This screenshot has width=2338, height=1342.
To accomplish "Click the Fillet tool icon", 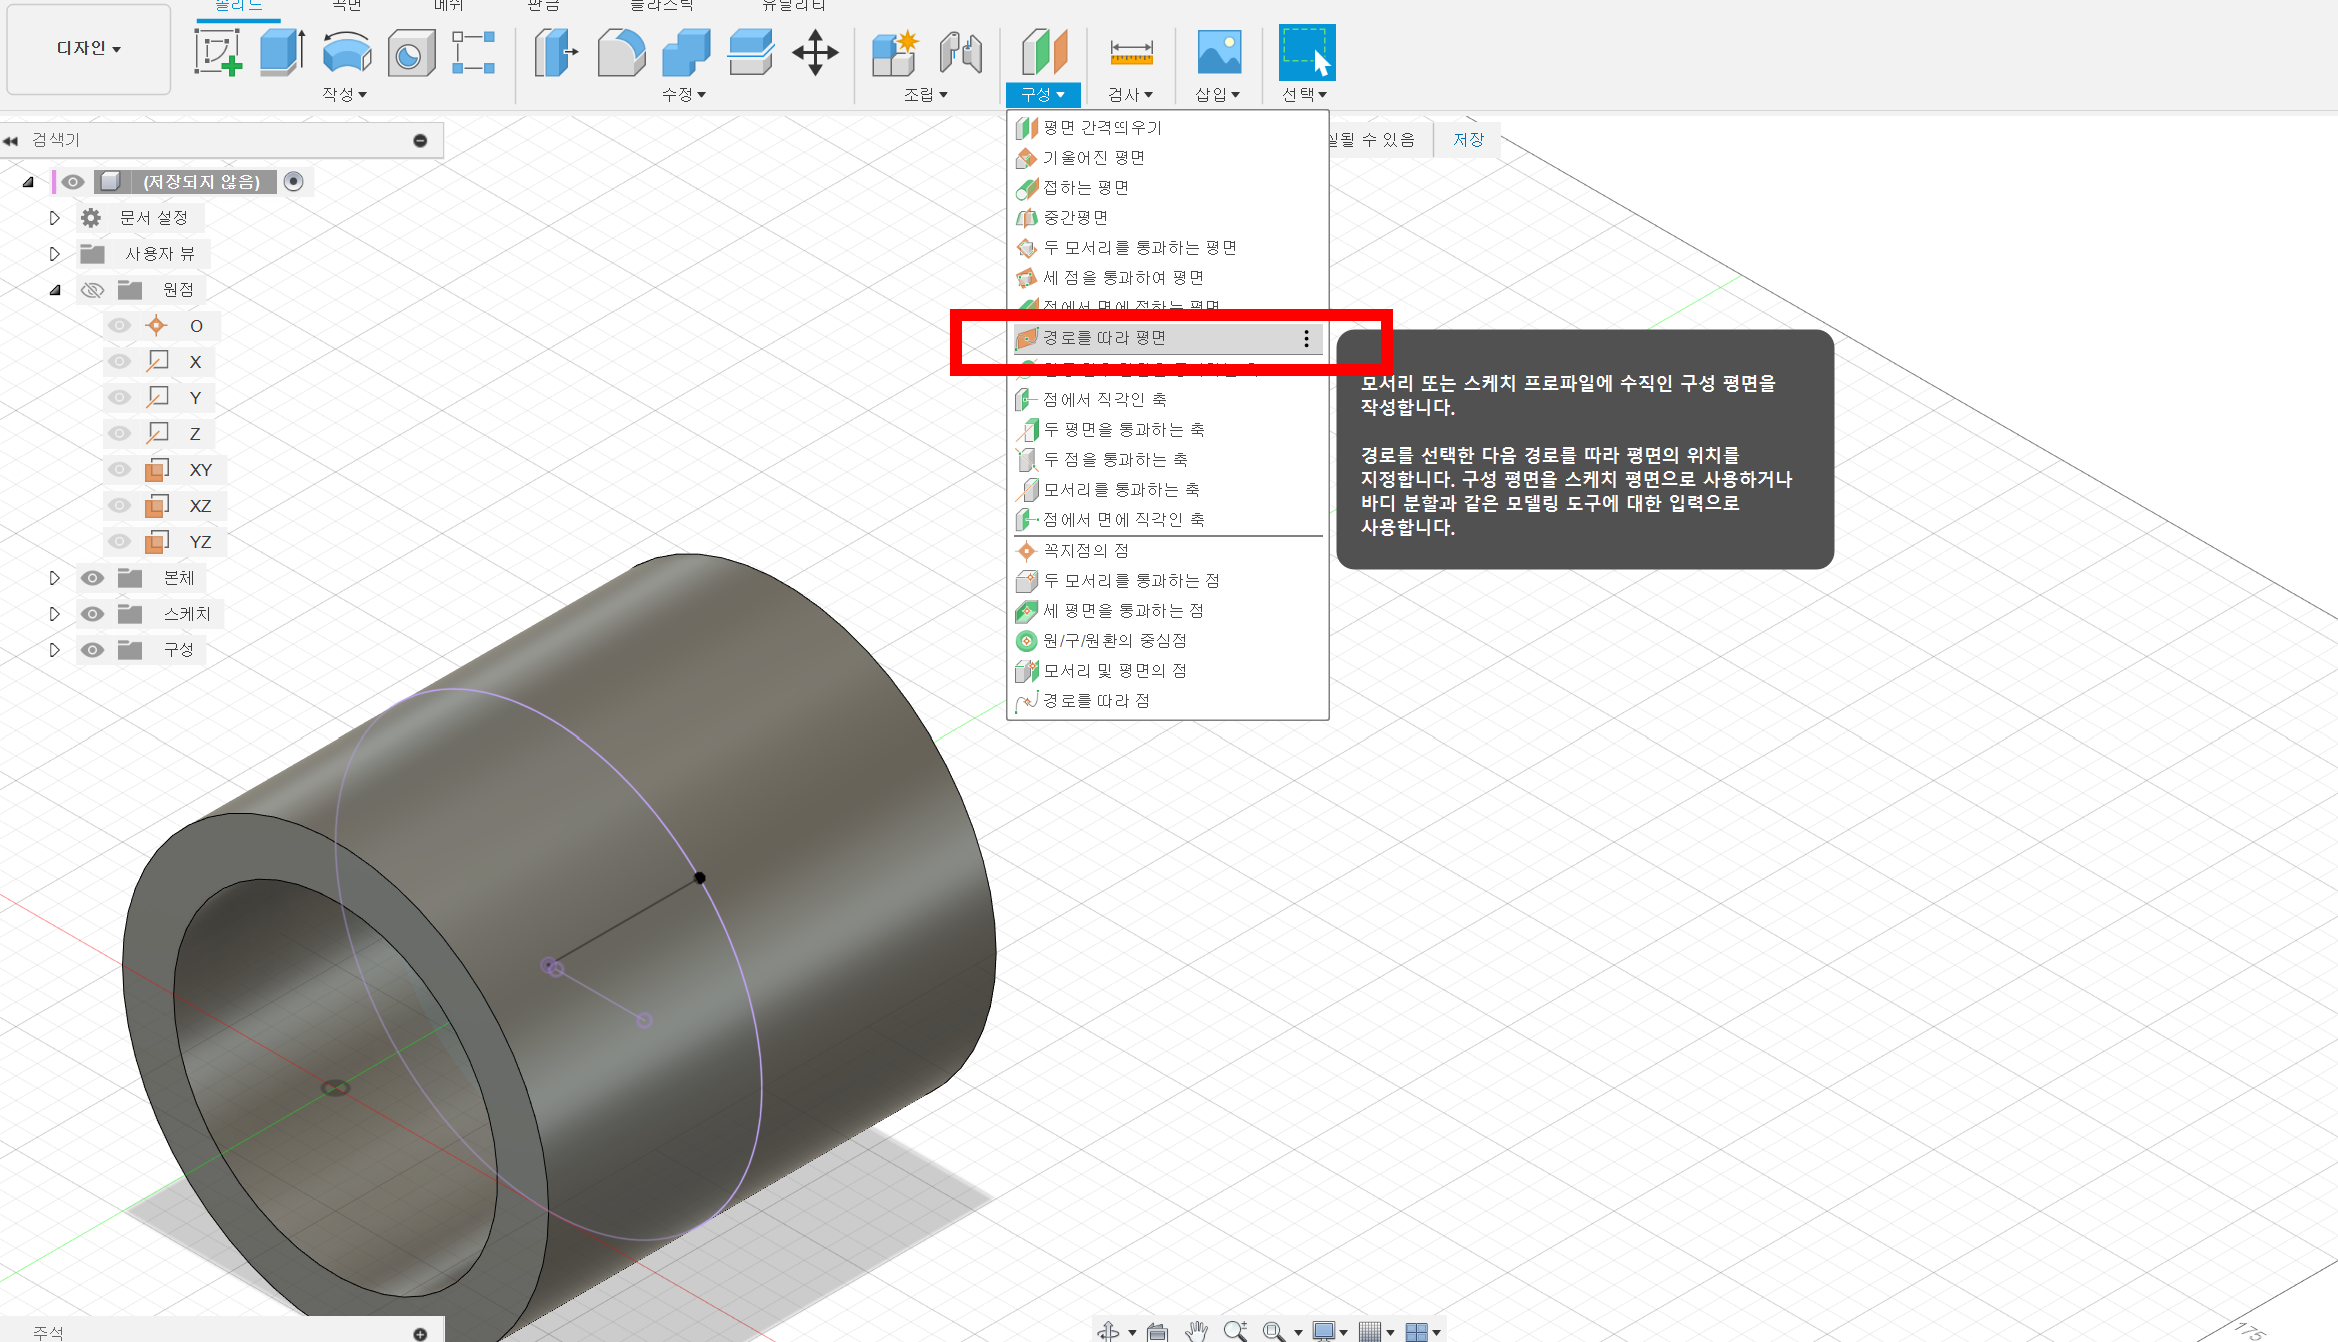I will [621, 52].
